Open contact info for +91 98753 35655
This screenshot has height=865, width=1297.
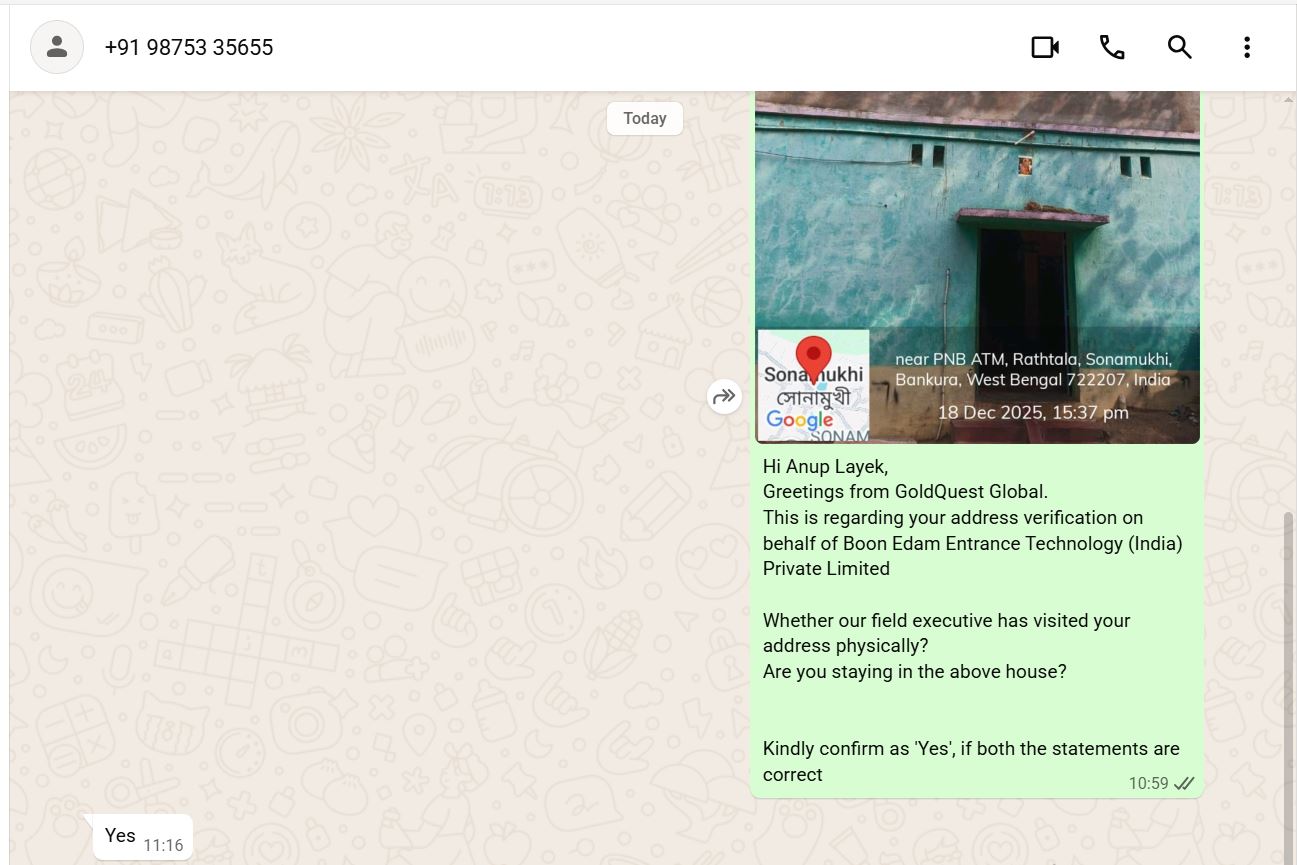pos(189,48)
